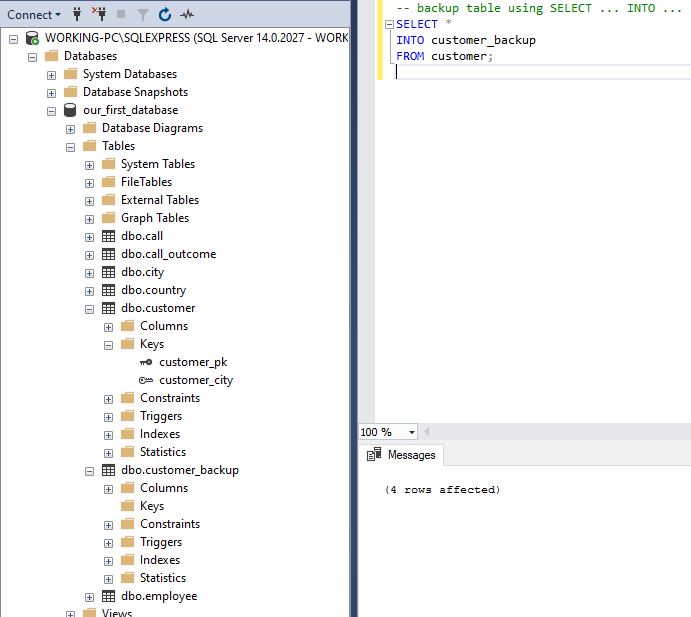Click the "FROM" keyword in the query
This screenshot has width=691, height=617.
coord(410,56)
